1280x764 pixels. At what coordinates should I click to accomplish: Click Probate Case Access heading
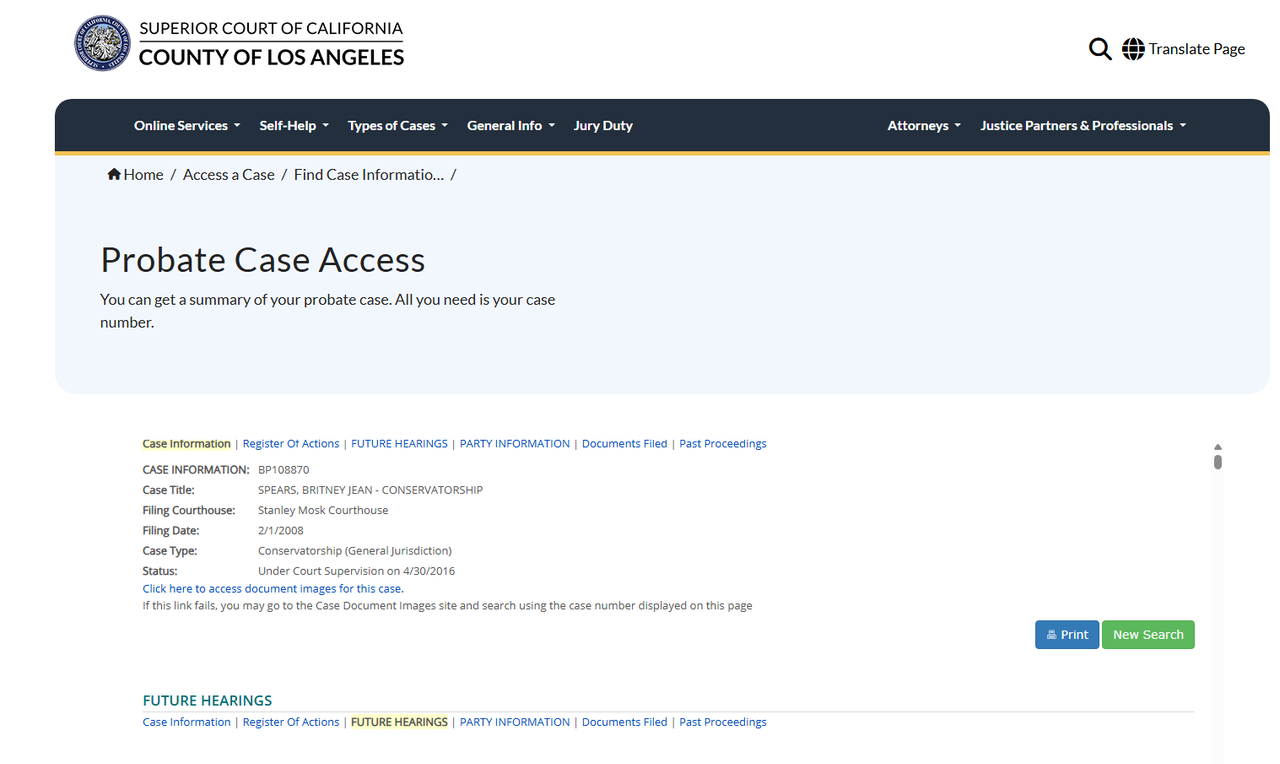pos(263,260)
